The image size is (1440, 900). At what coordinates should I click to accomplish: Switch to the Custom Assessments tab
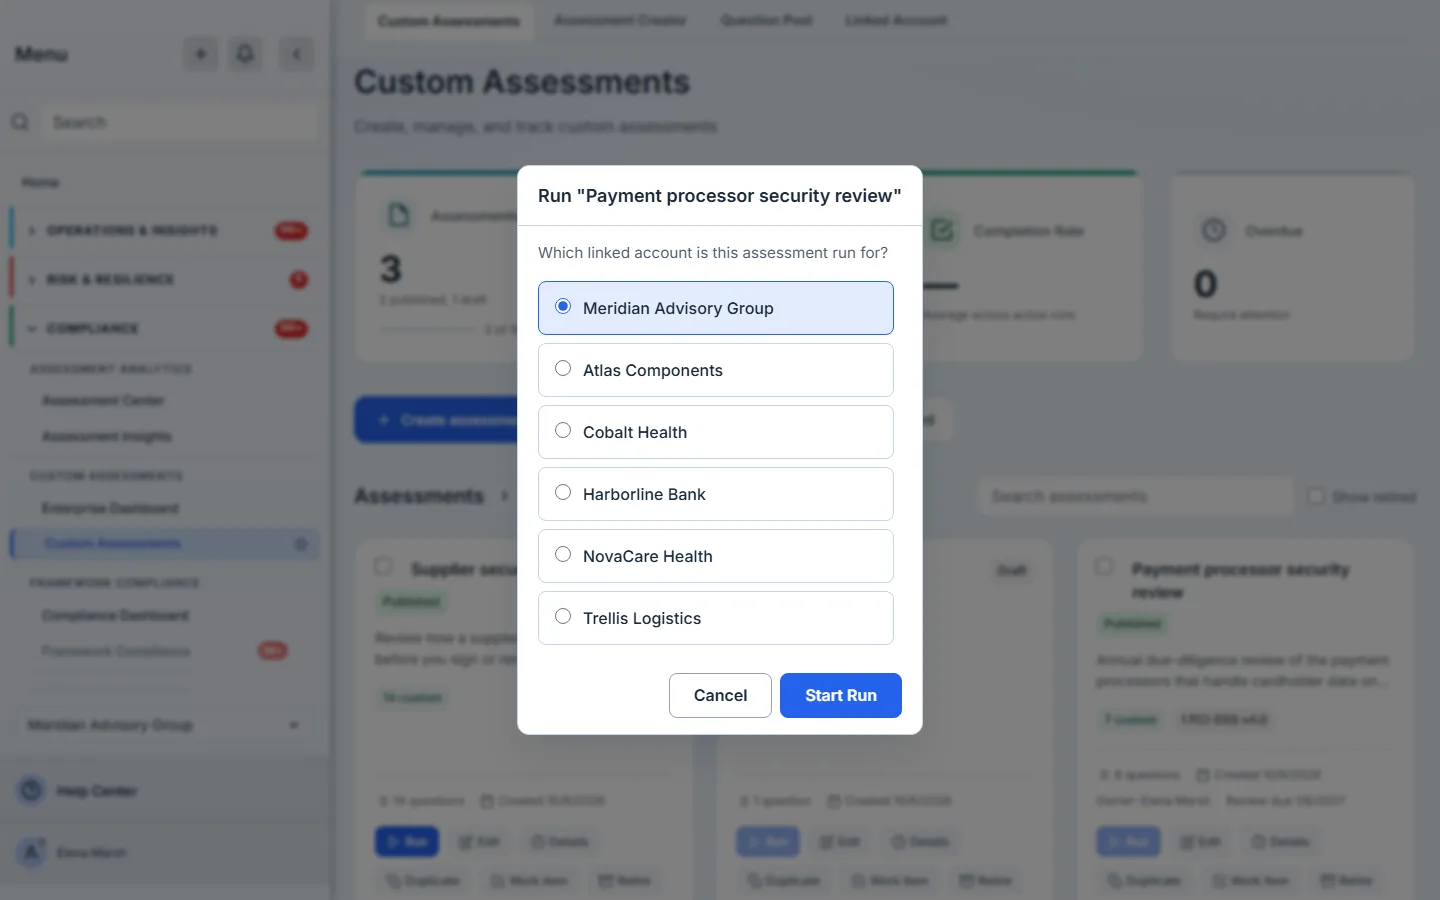click(449, 21)
